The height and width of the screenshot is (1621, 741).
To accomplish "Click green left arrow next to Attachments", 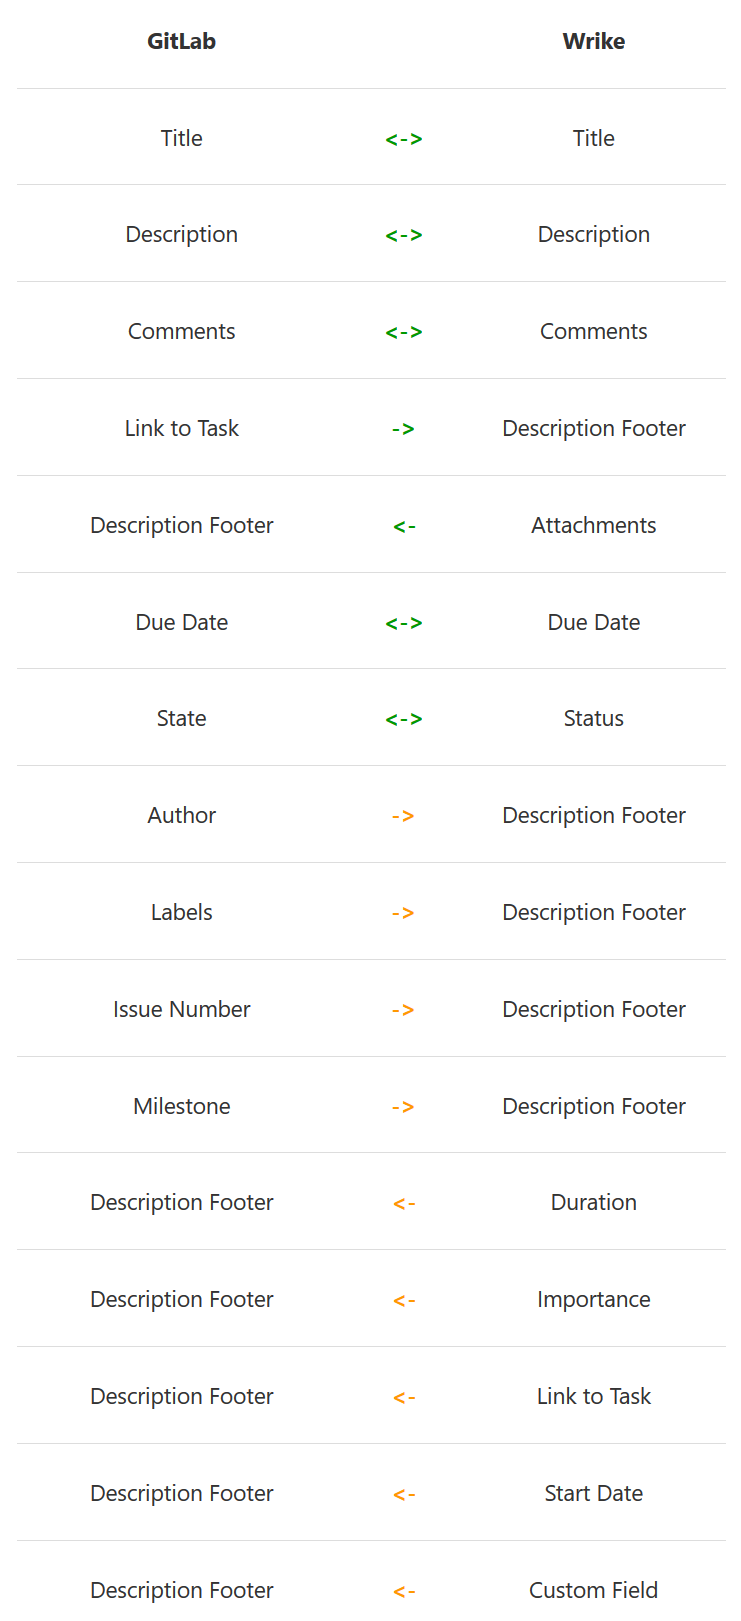I will point(404,526).
